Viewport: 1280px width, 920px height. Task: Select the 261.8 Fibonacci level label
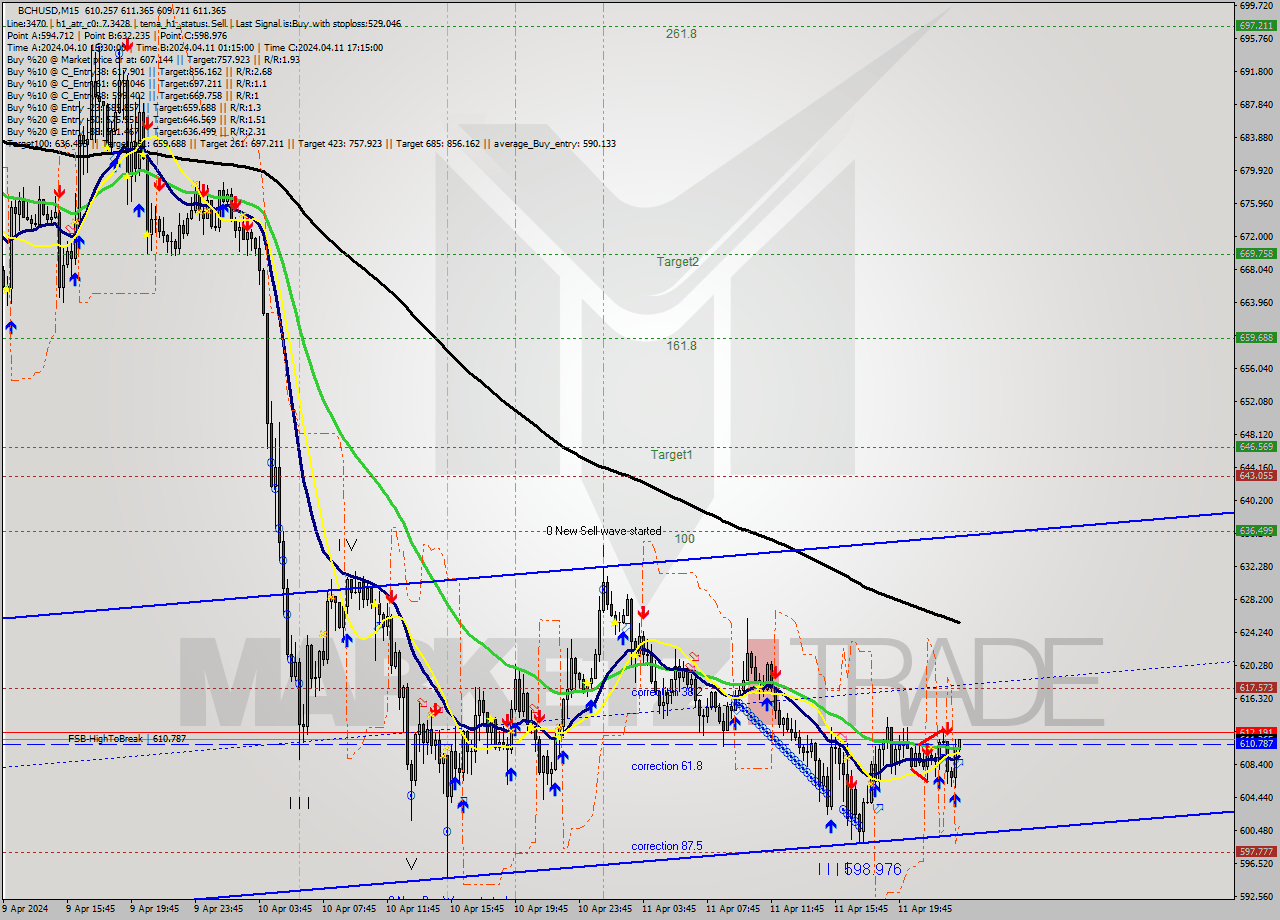pos(681,33)
